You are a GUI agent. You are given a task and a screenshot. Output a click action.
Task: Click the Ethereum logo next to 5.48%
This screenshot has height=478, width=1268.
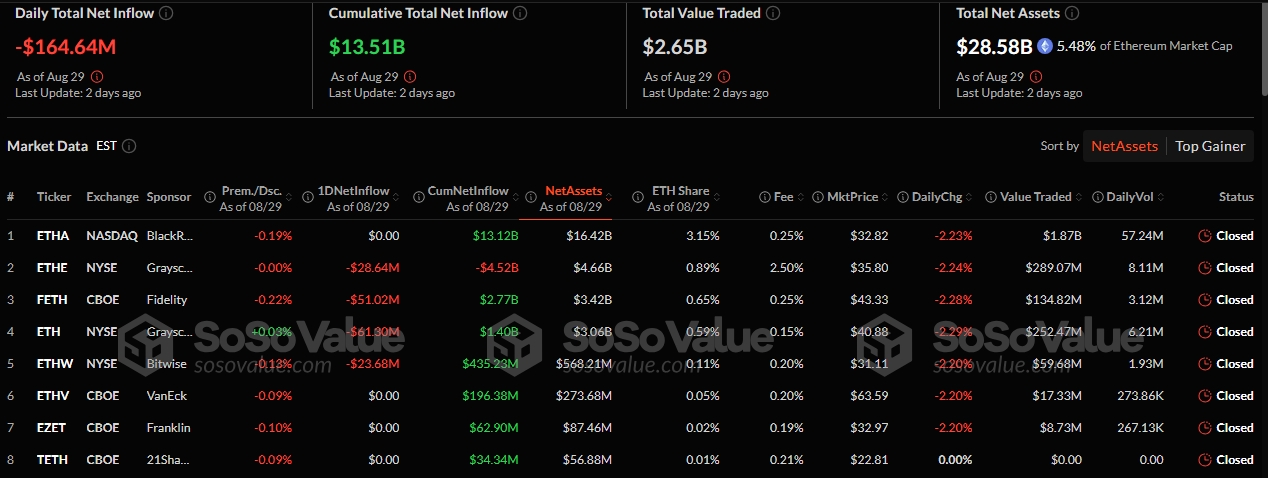tap(1046, 46)
